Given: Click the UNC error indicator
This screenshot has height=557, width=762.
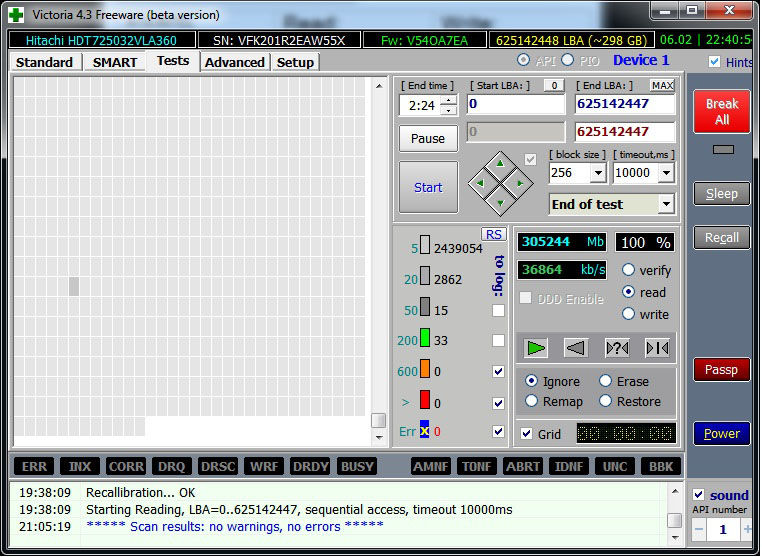Looking at the screenshot, I should click(x=615, y=467).
